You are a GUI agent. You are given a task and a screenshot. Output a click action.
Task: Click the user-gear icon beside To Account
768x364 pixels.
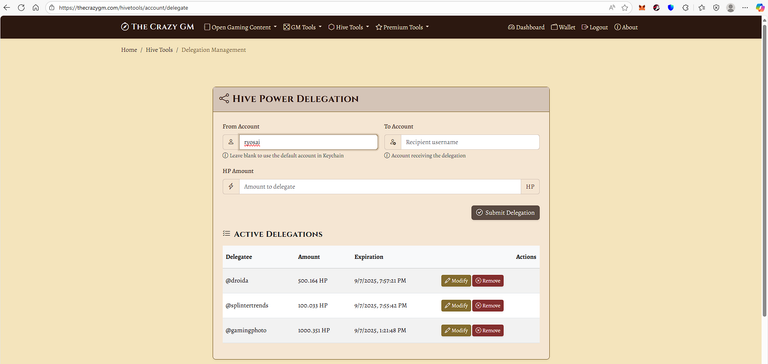(393, 142)
